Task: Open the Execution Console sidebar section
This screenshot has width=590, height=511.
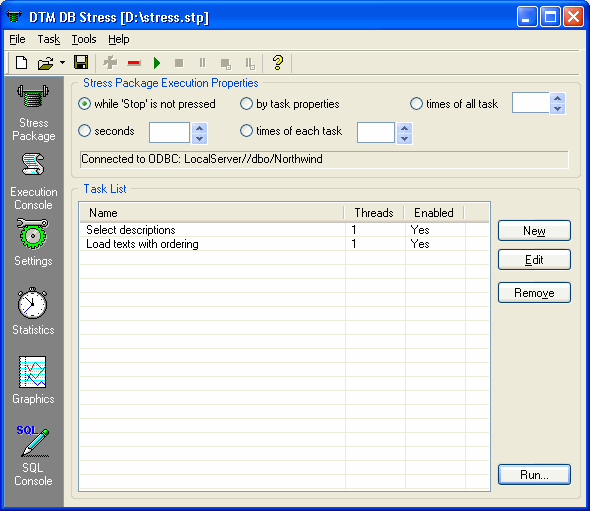Action: click(x=33, y=182)
